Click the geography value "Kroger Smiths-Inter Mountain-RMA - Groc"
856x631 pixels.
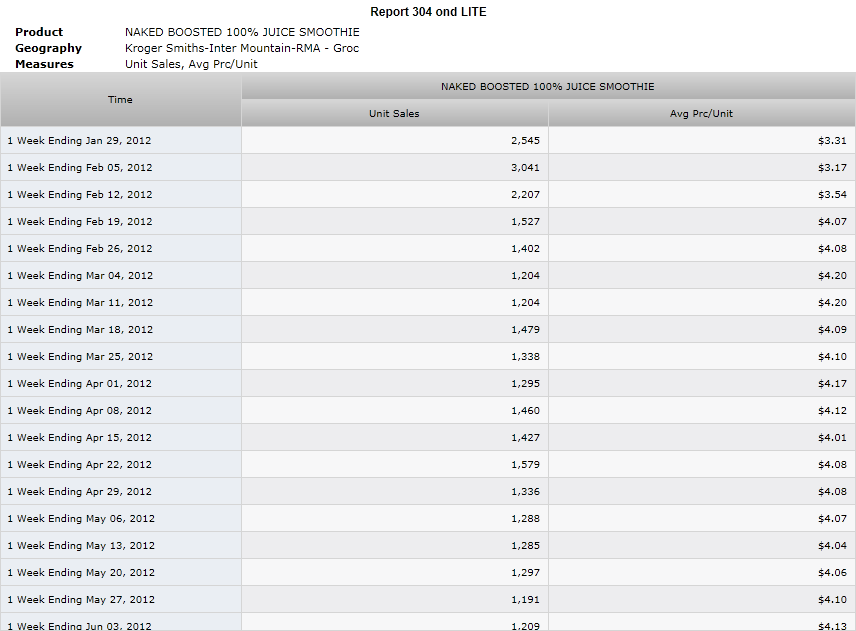click(242, 48)
